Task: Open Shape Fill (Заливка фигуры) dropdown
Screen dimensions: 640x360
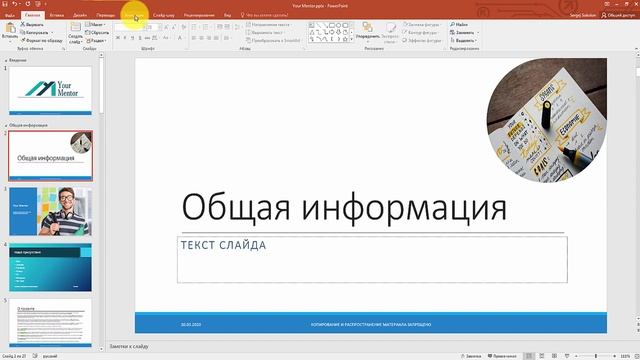Action: click(x=422, y=24)
